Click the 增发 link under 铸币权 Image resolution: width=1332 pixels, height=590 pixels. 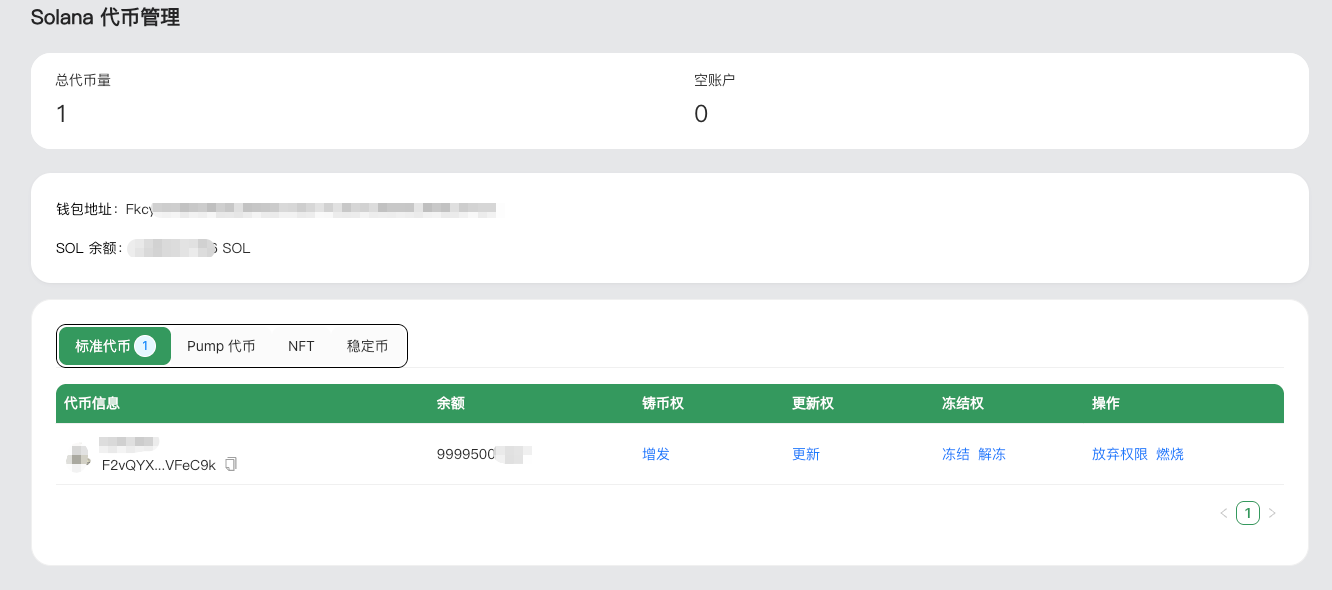pos(656,454)
